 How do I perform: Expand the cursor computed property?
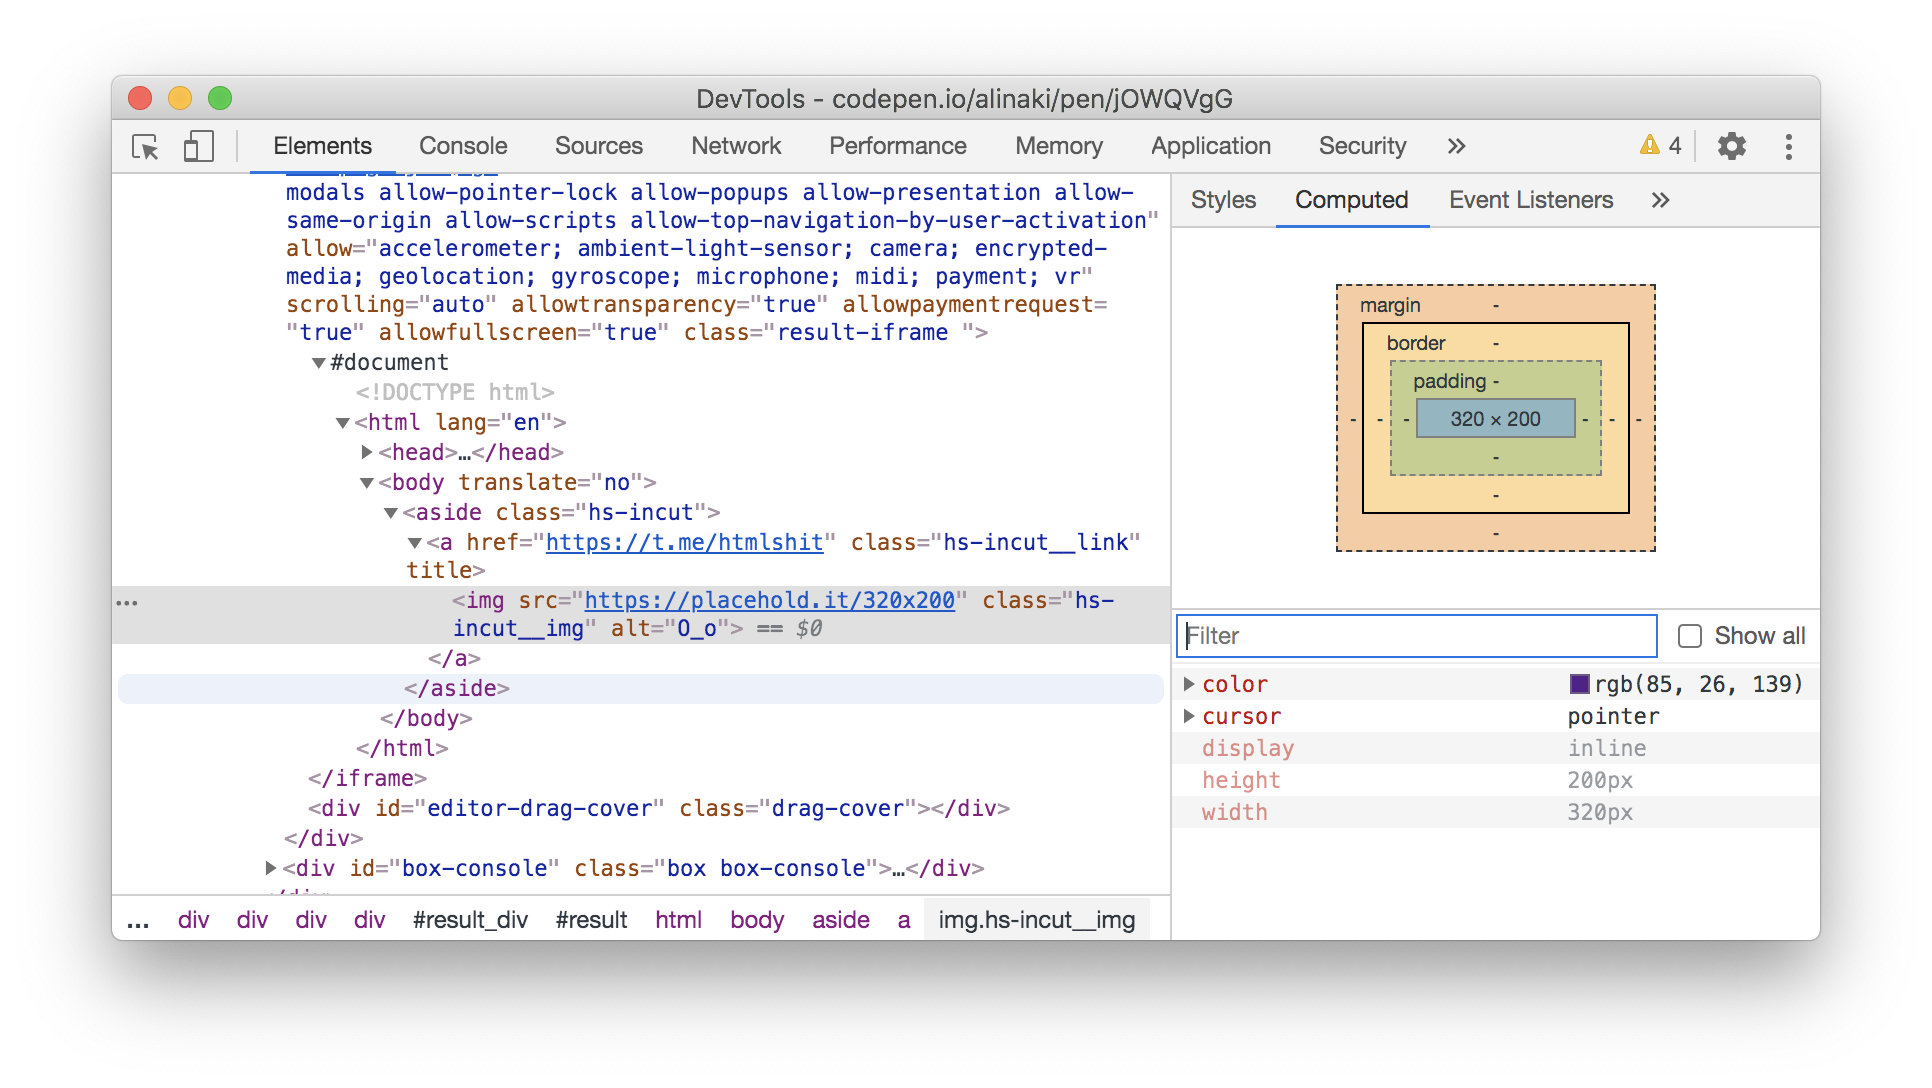(x=1189, y=716)
